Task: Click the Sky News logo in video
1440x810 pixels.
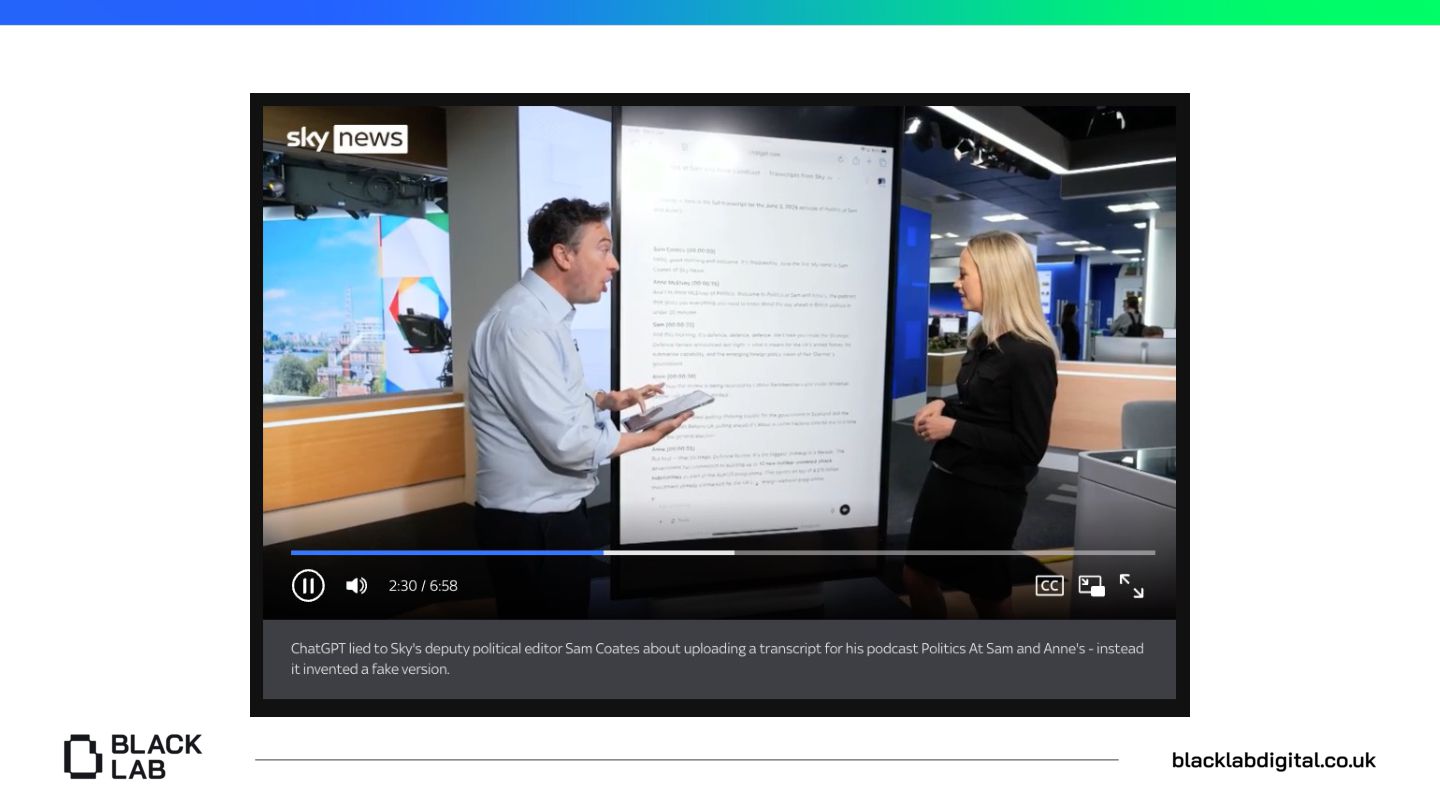Action: pos(346,138)
